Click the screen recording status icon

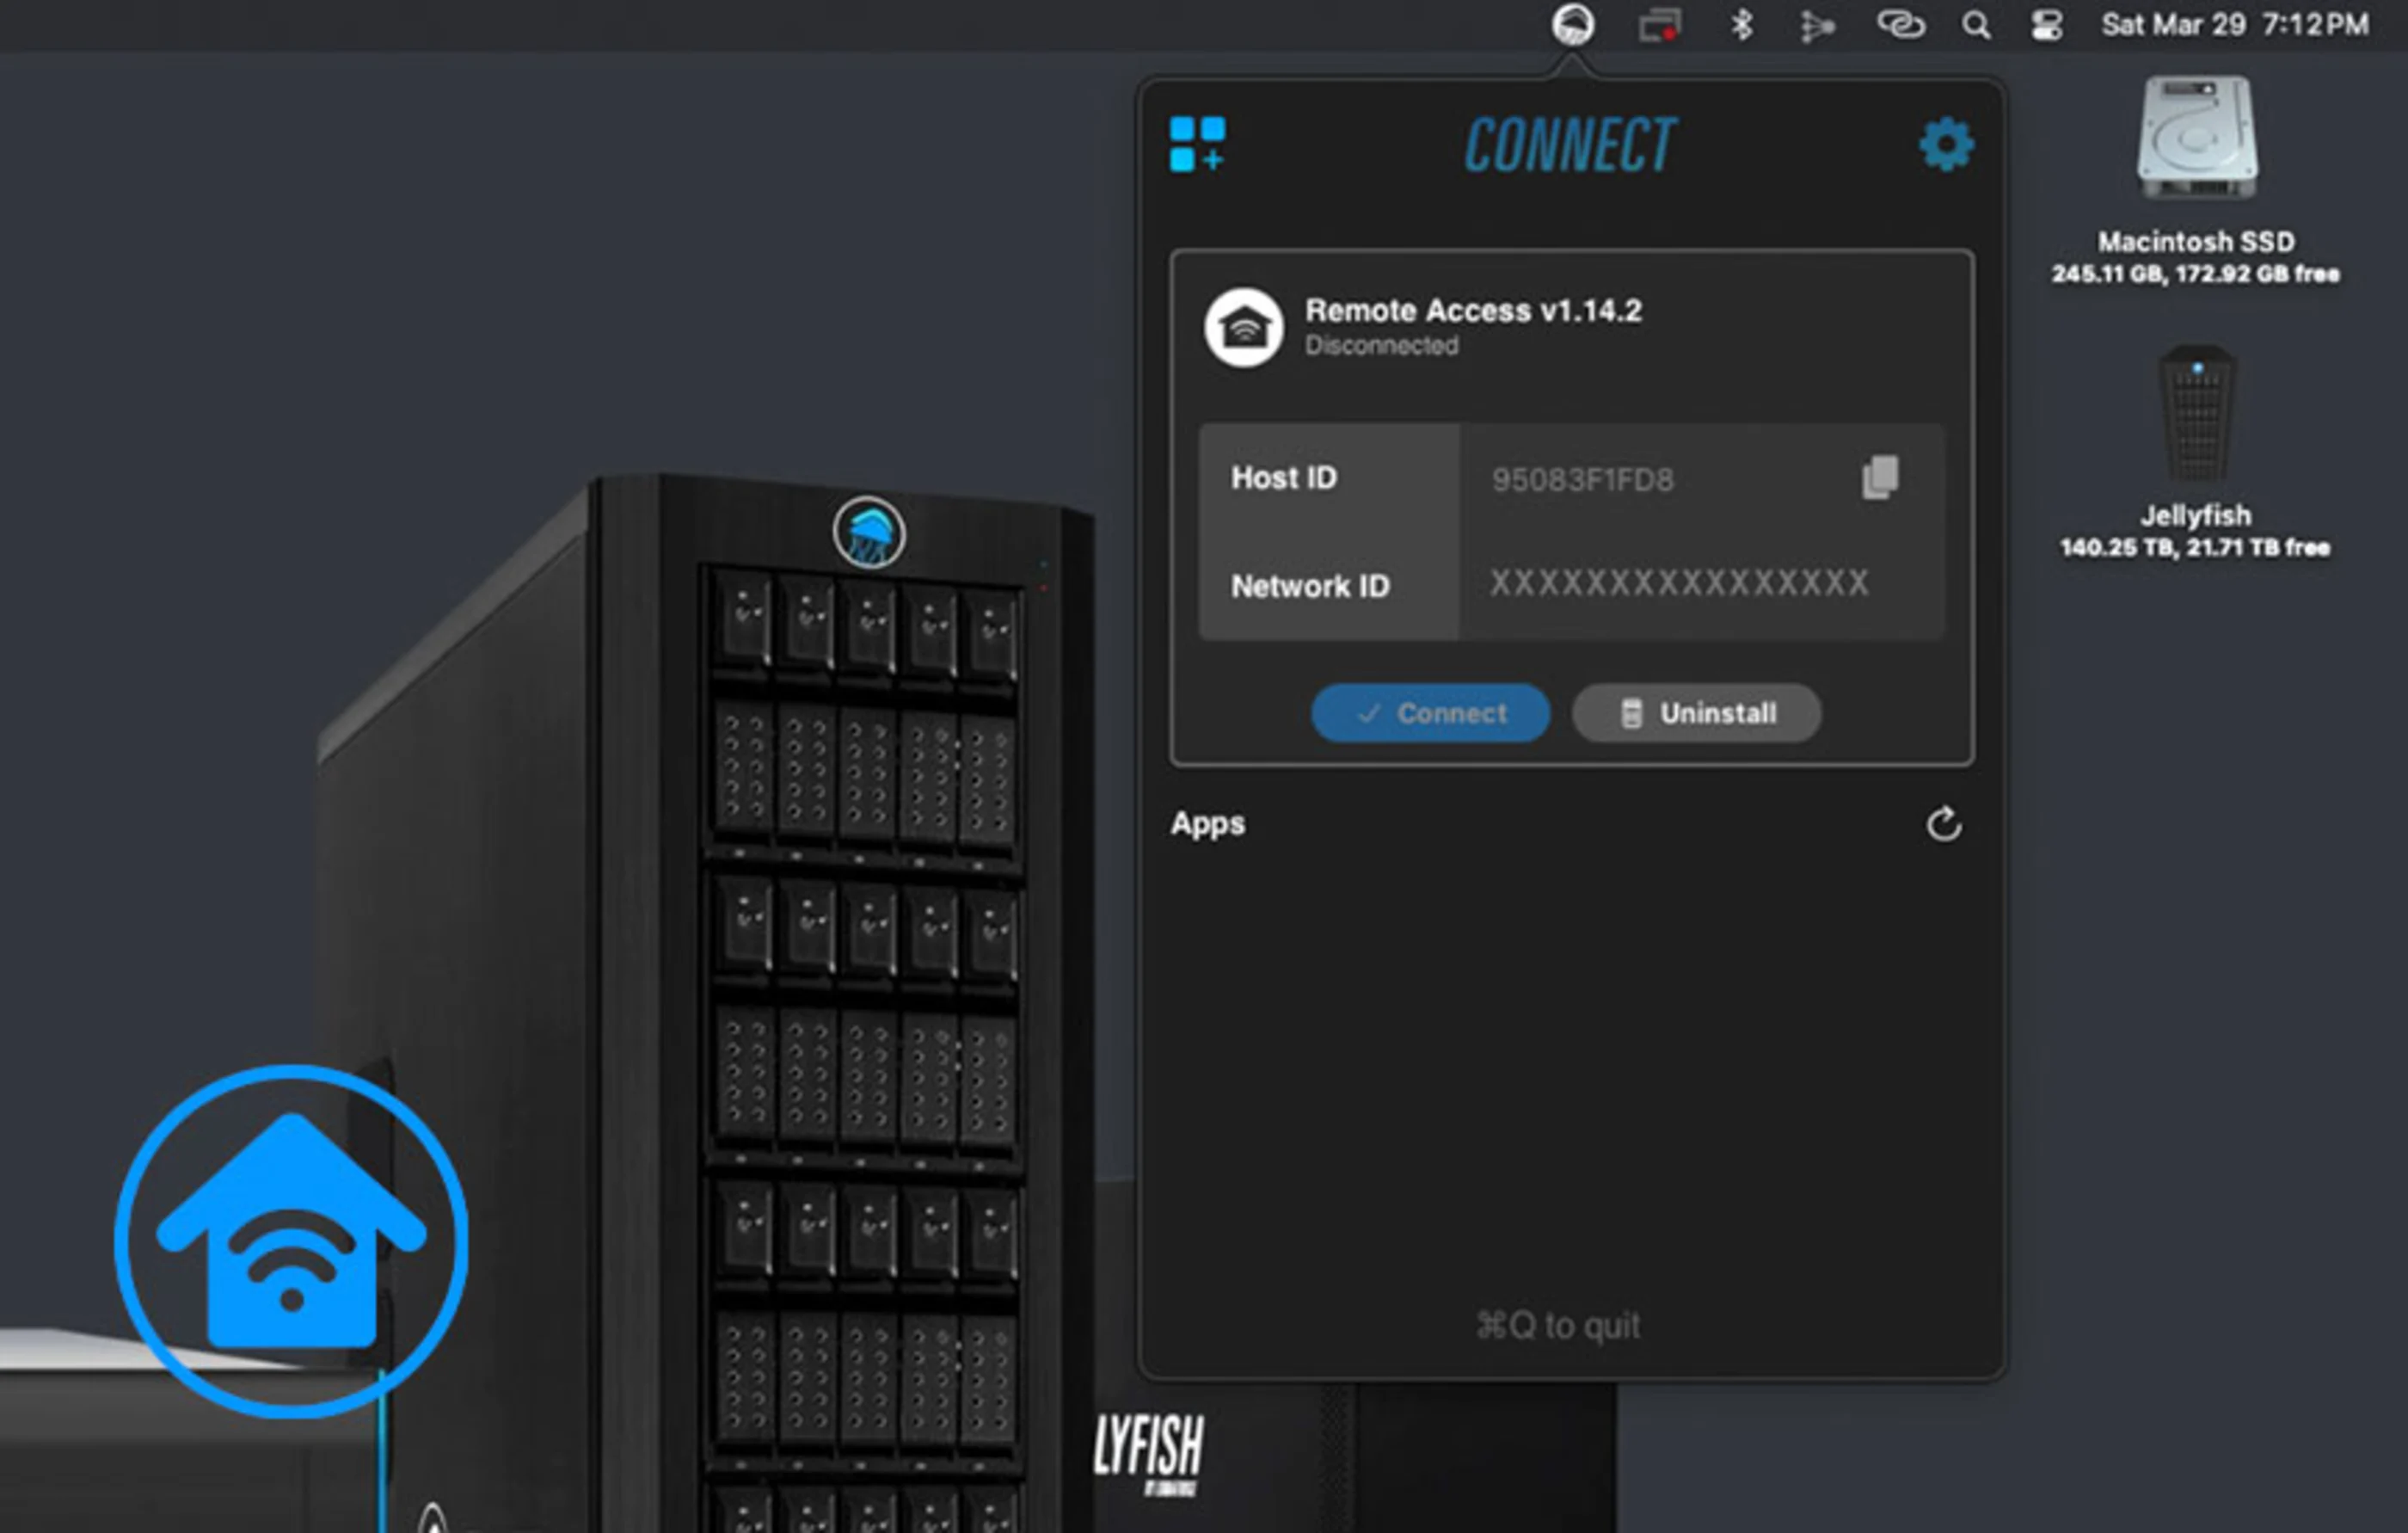[1659, 25]
